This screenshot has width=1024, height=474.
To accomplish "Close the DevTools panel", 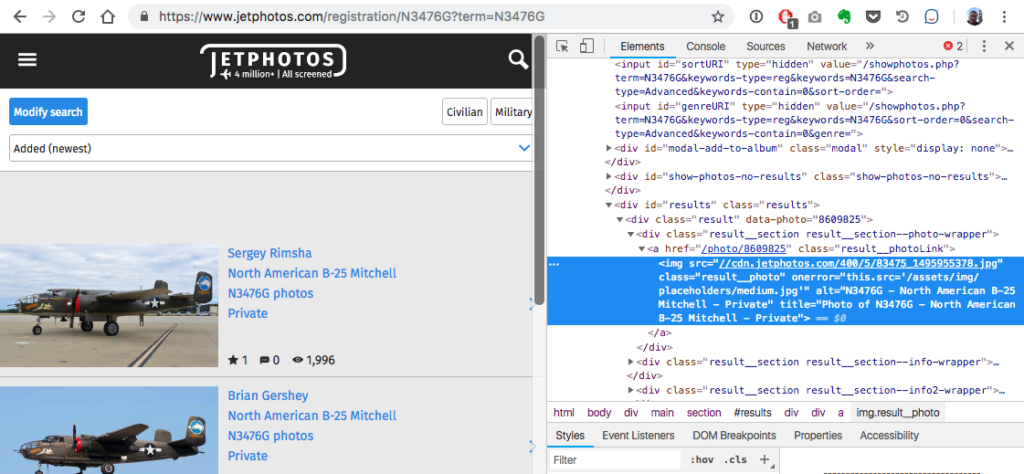I will pos(1009,46).
